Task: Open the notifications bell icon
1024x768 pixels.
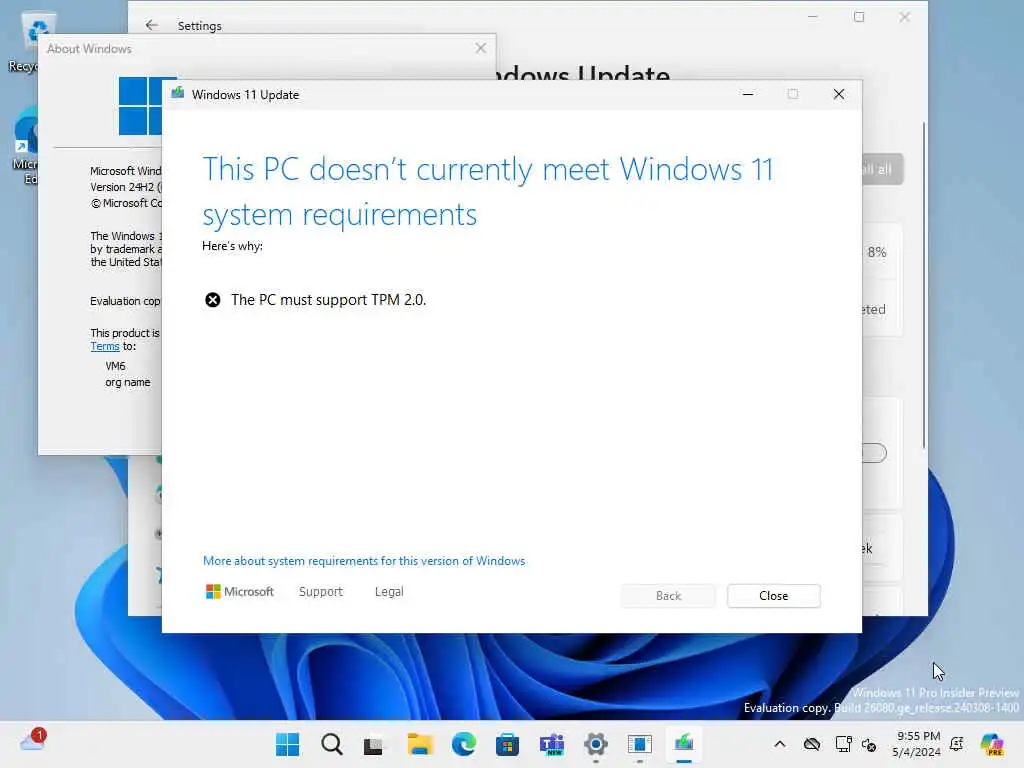Action: pos(957,744)
